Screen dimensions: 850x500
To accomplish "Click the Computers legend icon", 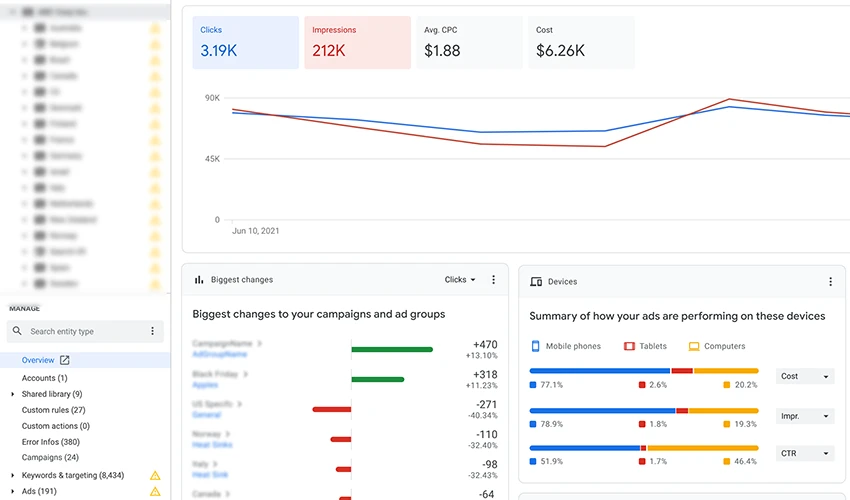I will pyautogui.click(x=694, y=346).
